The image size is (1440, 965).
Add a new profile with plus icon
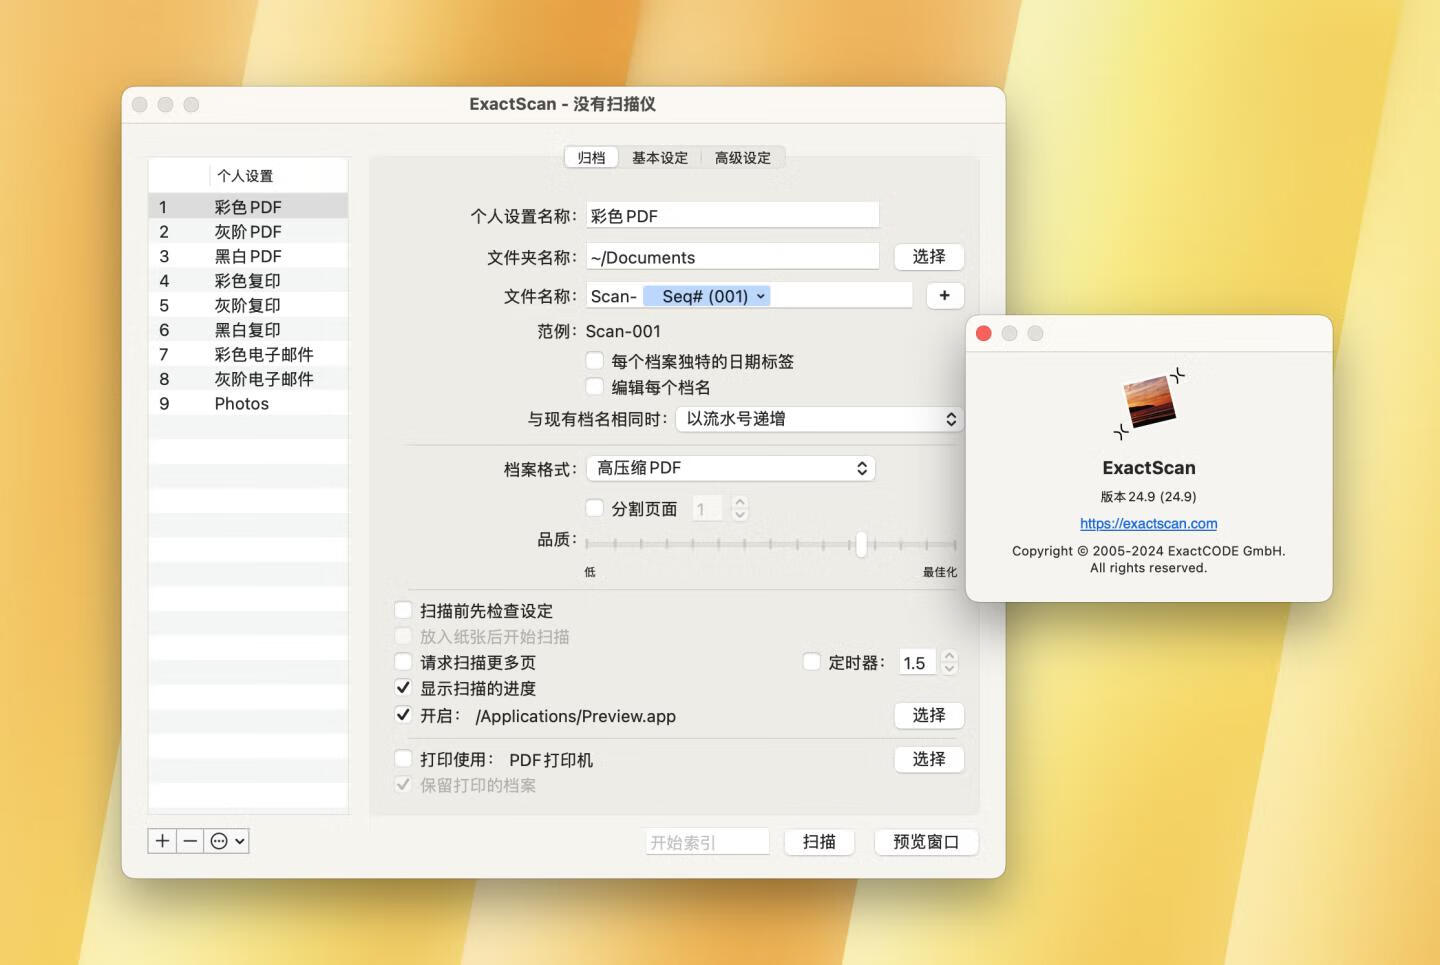(162, 841)
